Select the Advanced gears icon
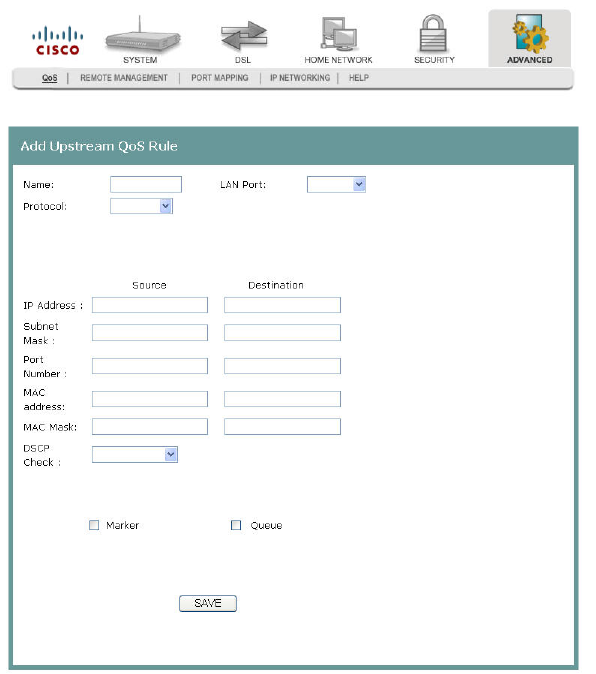The width and height of the screenshot is (596, 674). tap(530, 34)
